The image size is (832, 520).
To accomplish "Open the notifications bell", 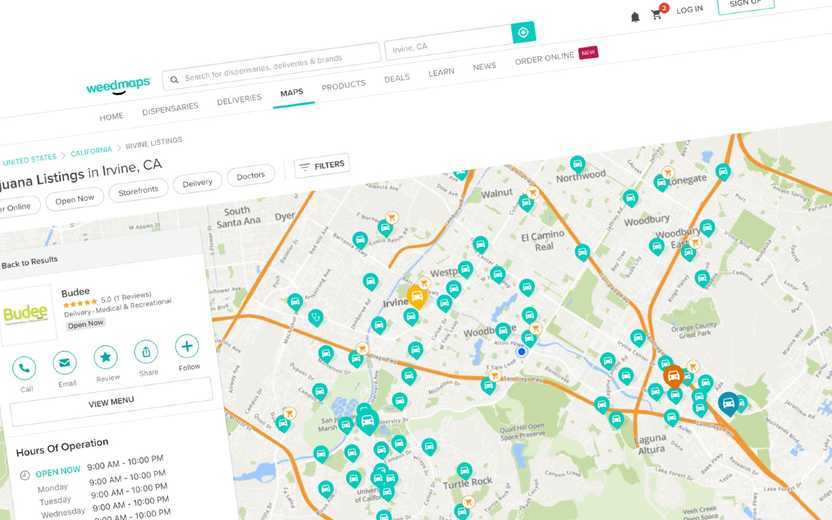I will tap(635, 17).
